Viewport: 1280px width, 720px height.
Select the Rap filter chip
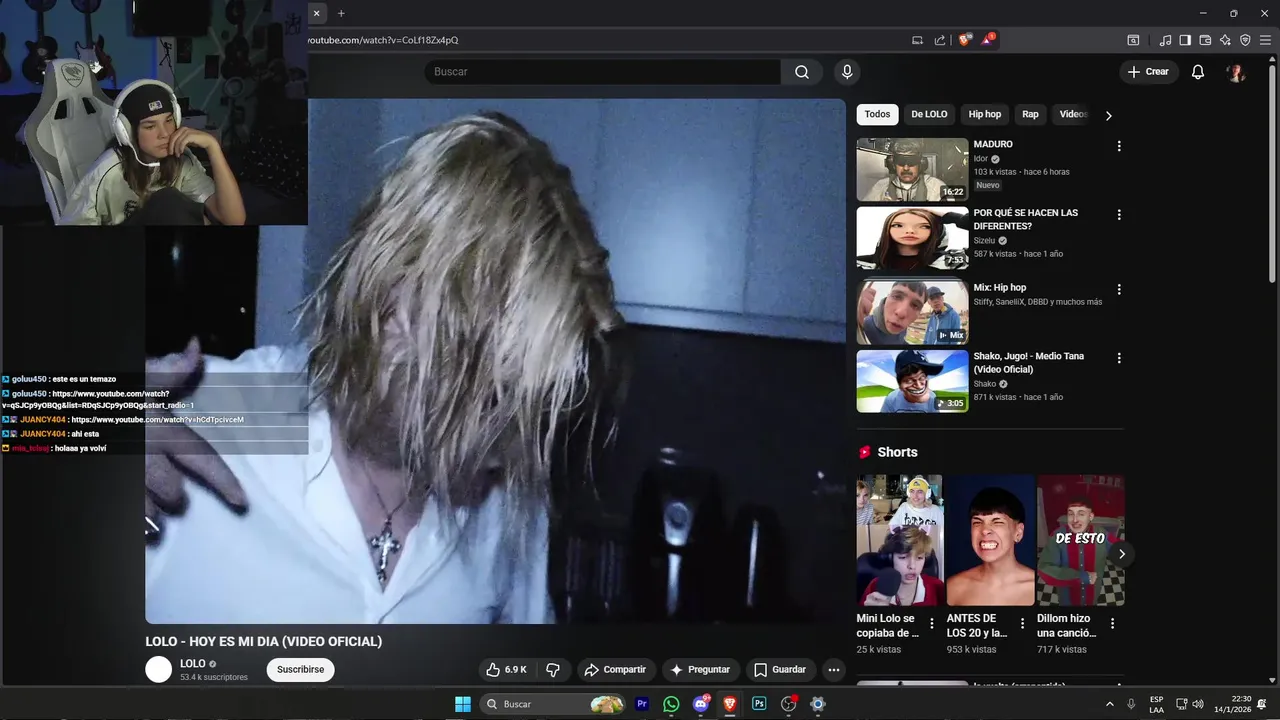click(1030, 114)
